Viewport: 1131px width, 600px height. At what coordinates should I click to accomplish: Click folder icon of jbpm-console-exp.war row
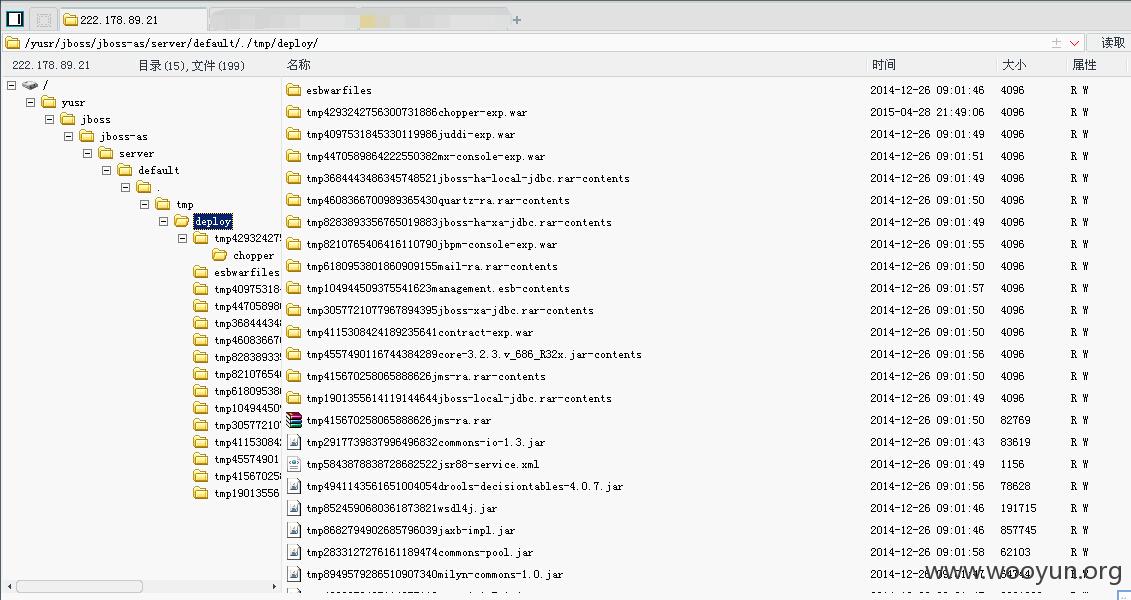294,244
